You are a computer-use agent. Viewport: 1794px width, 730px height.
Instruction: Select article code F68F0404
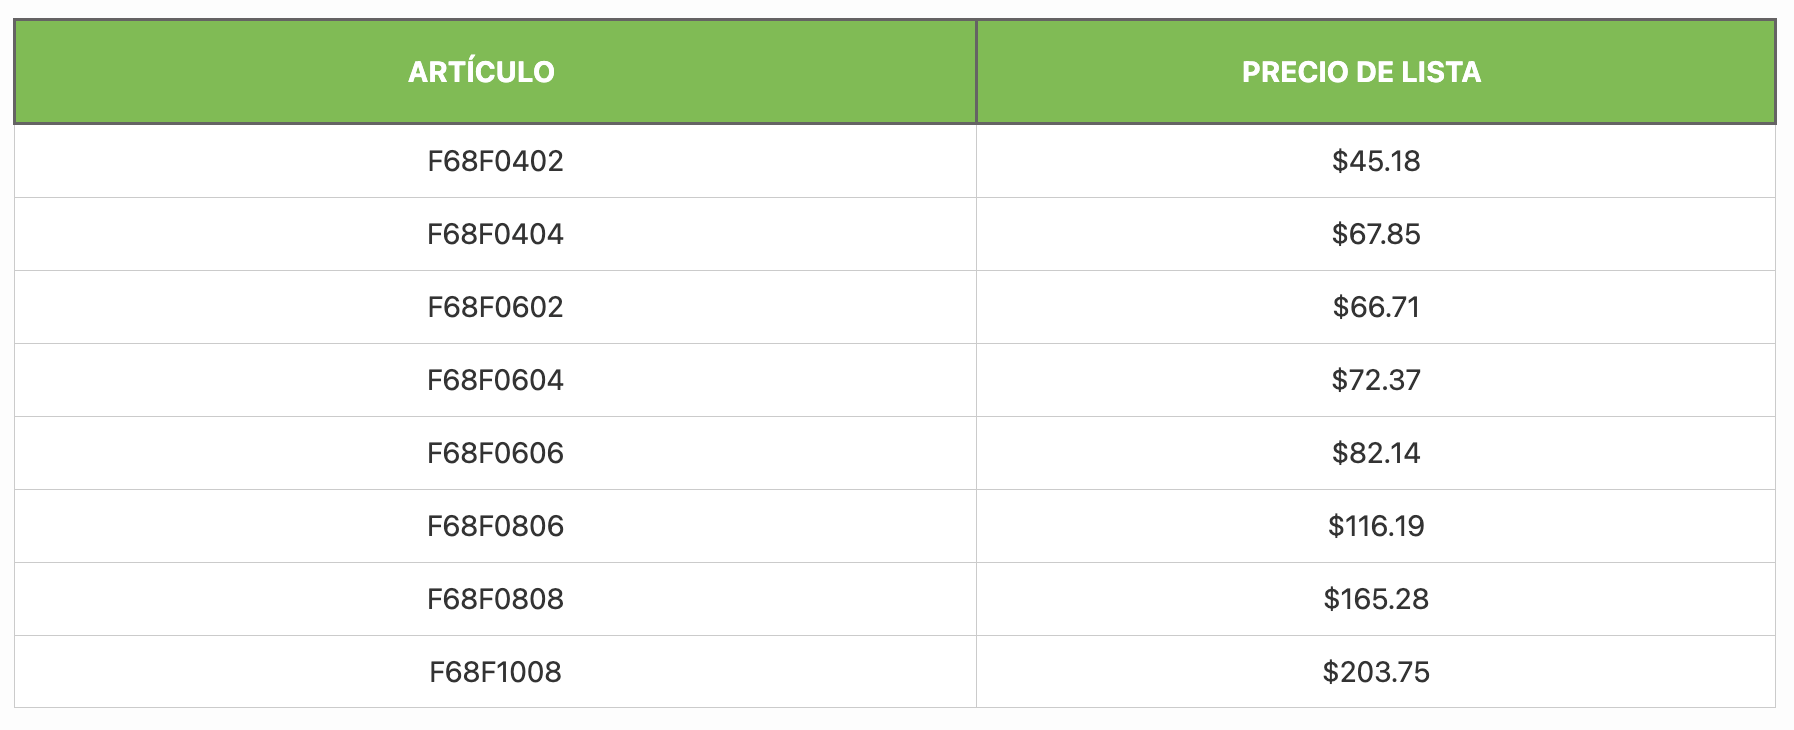pos(495,234)
